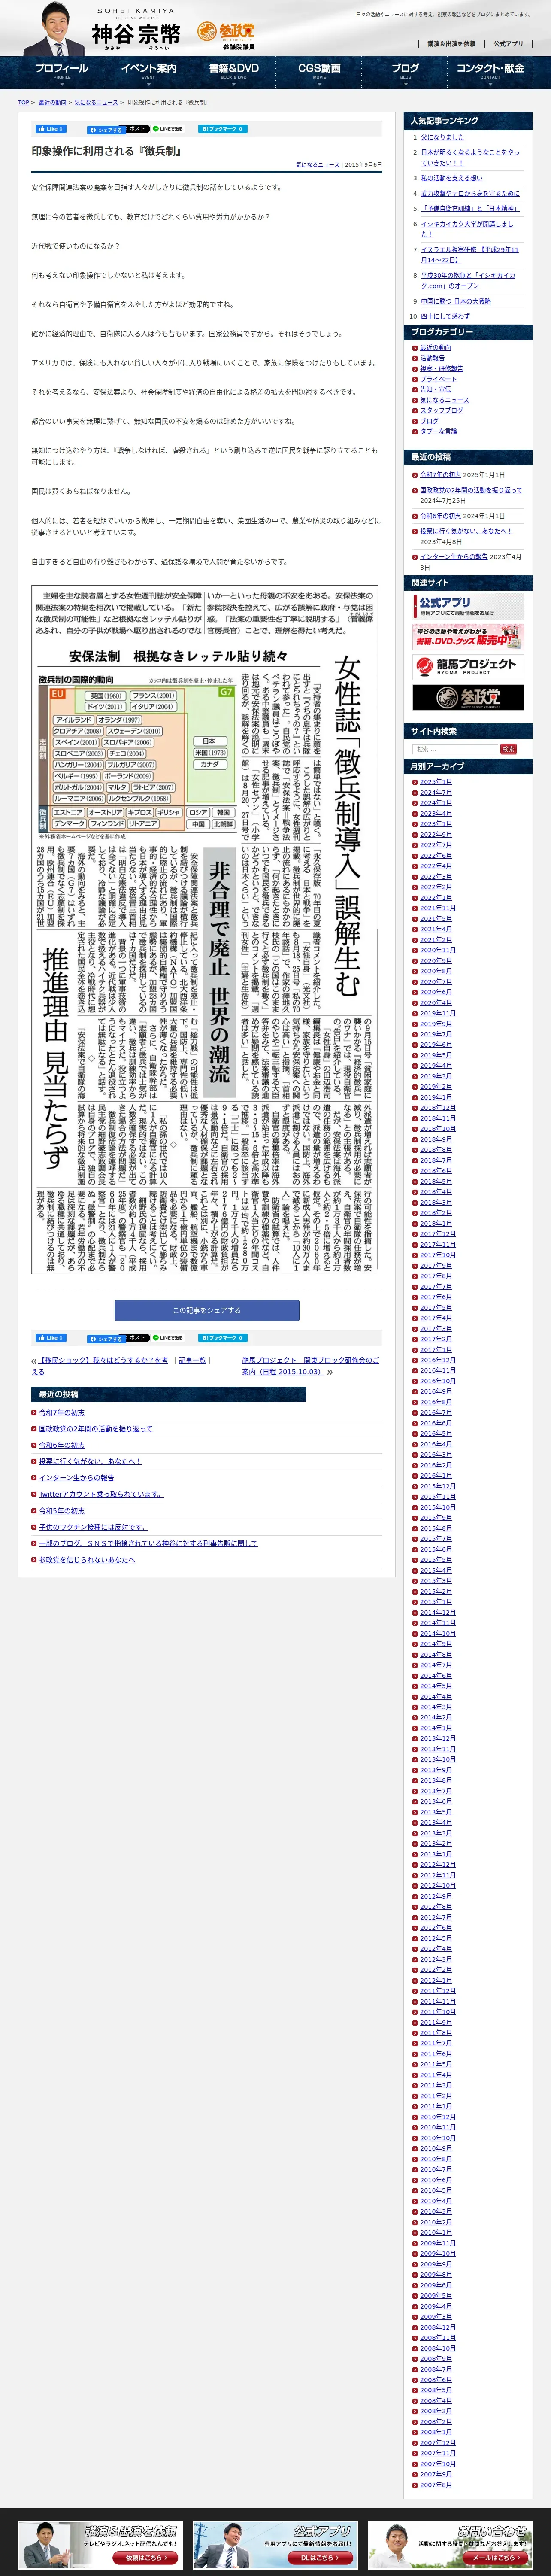Click the Facebook Like button above the article

tap(50, 129)
